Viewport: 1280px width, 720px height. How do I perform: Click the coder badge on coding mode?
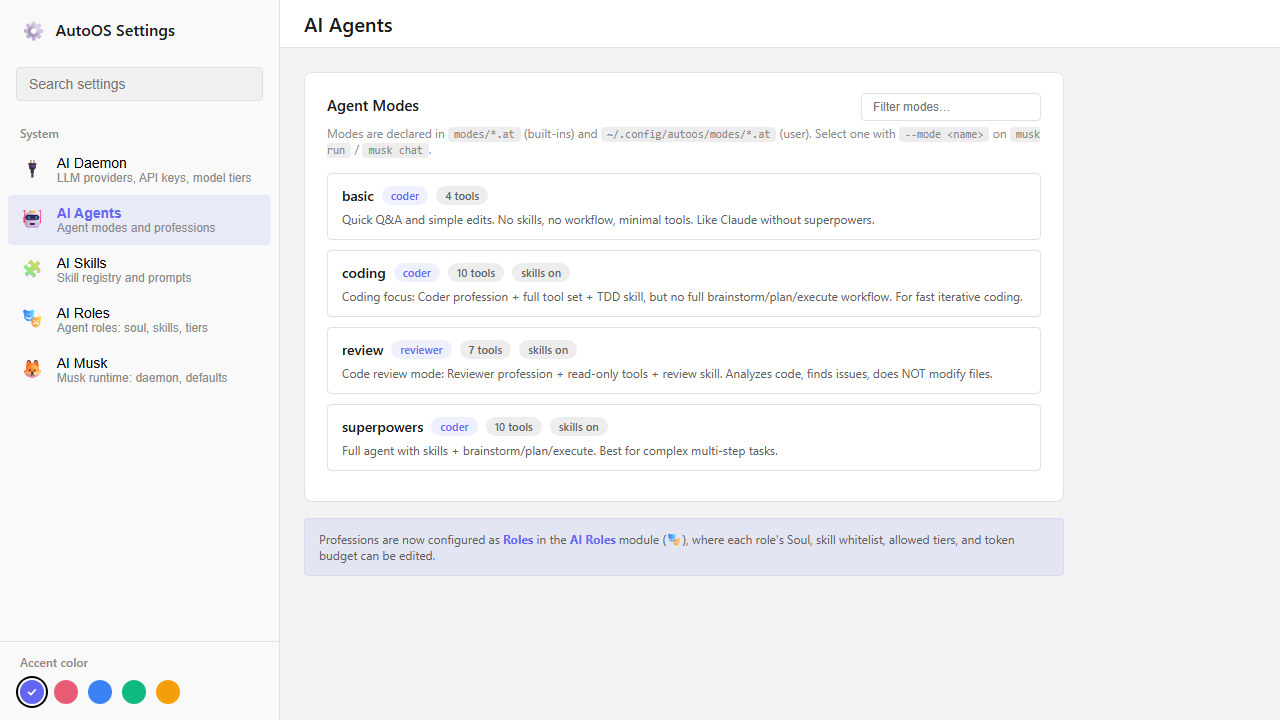pos(417,273)
